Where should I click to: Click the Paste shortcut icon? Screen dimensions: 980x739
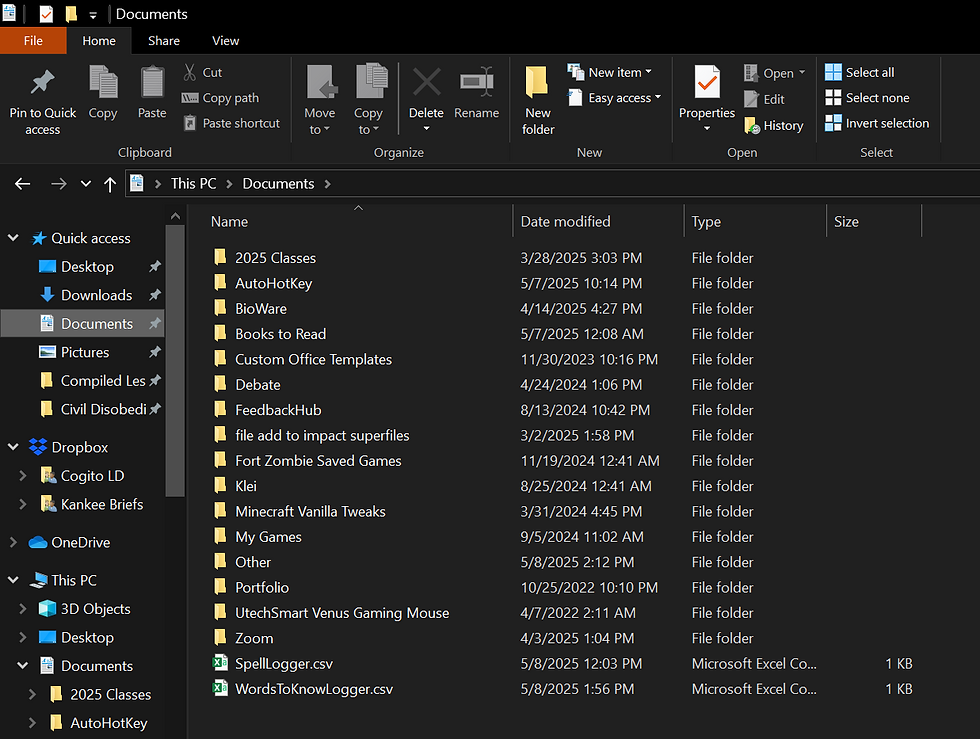coord(189,123)
